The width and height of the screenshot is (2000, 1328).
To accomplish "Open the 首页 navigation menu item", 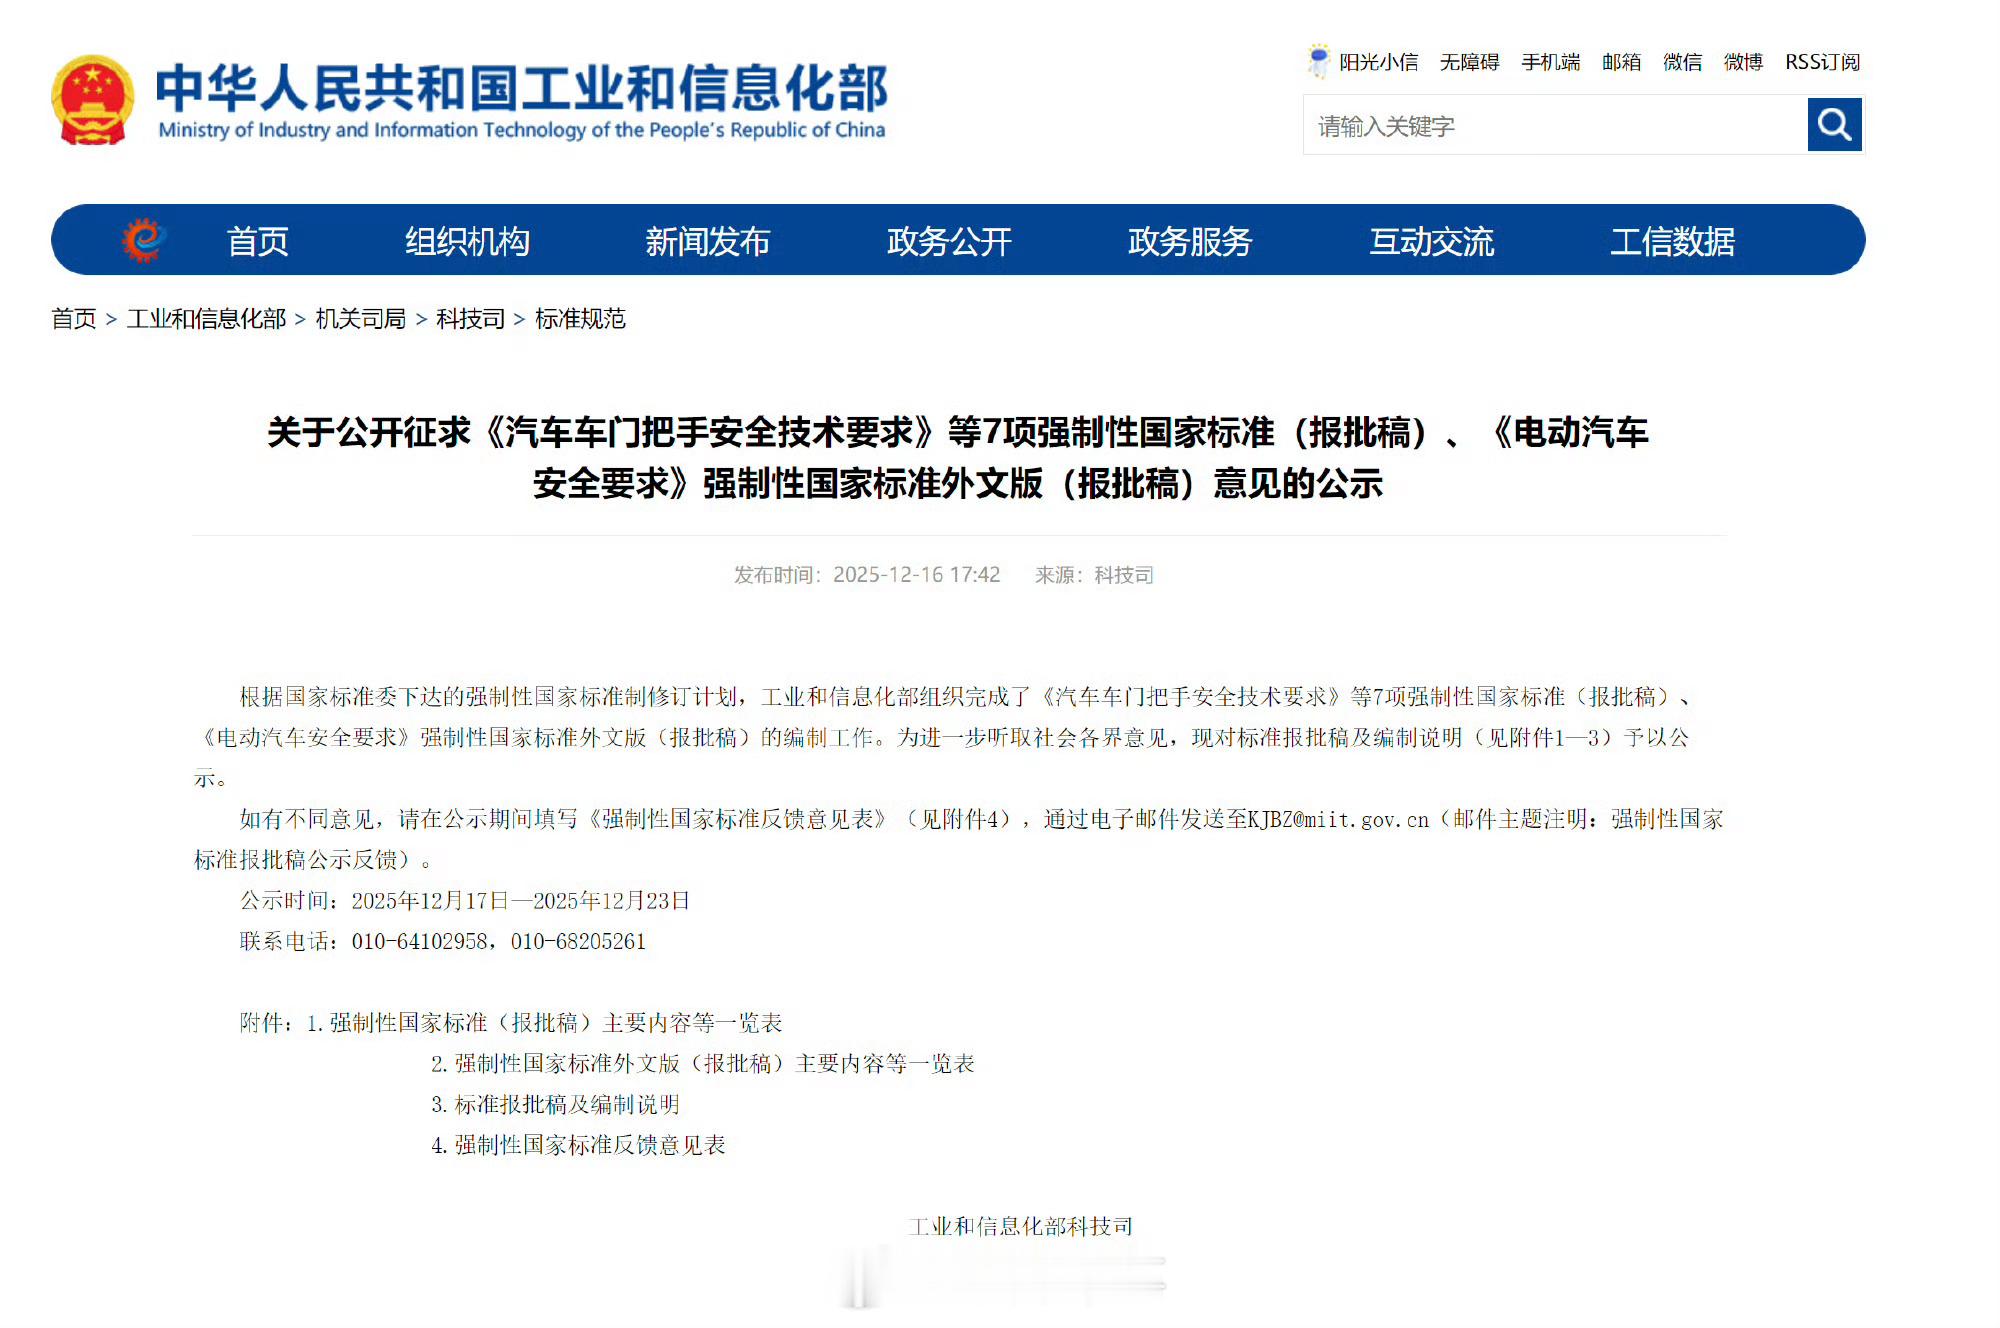I will tap(259, 240).
